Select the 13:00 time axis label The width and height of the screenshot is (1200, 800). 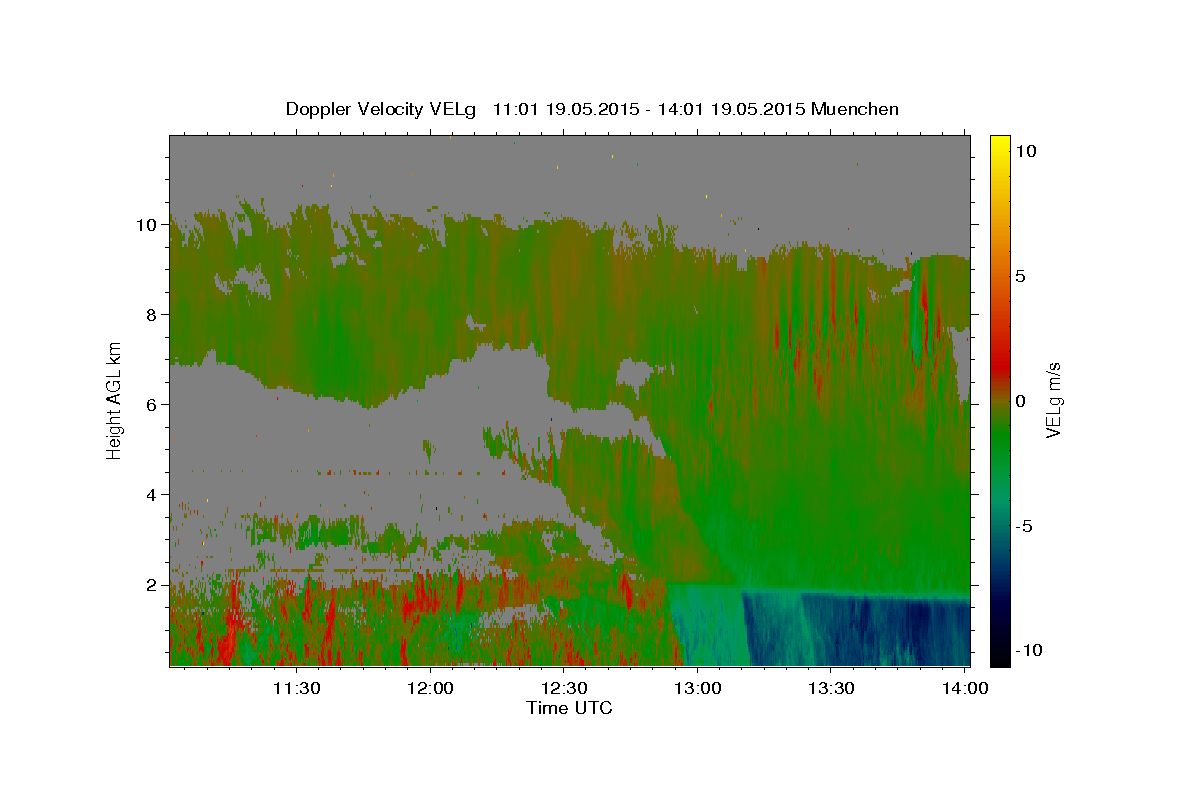(x=698, y=688)
